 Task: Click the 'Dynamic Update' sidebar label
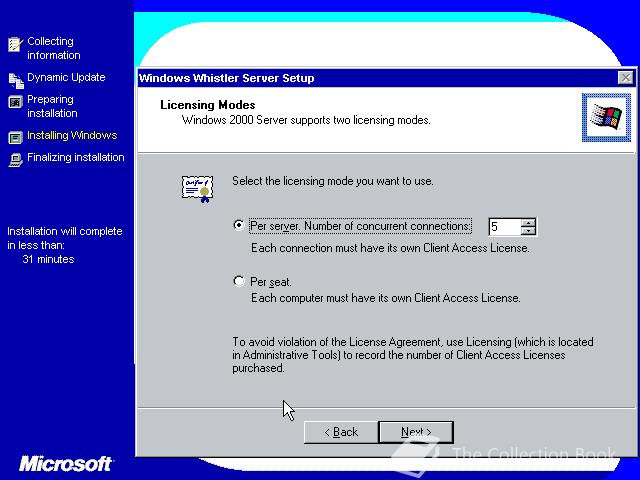66,77
